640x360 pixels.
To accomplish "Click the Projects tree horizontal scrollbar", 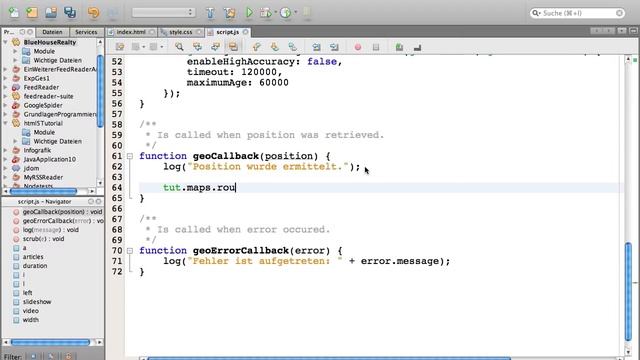I will pos(43,191).
